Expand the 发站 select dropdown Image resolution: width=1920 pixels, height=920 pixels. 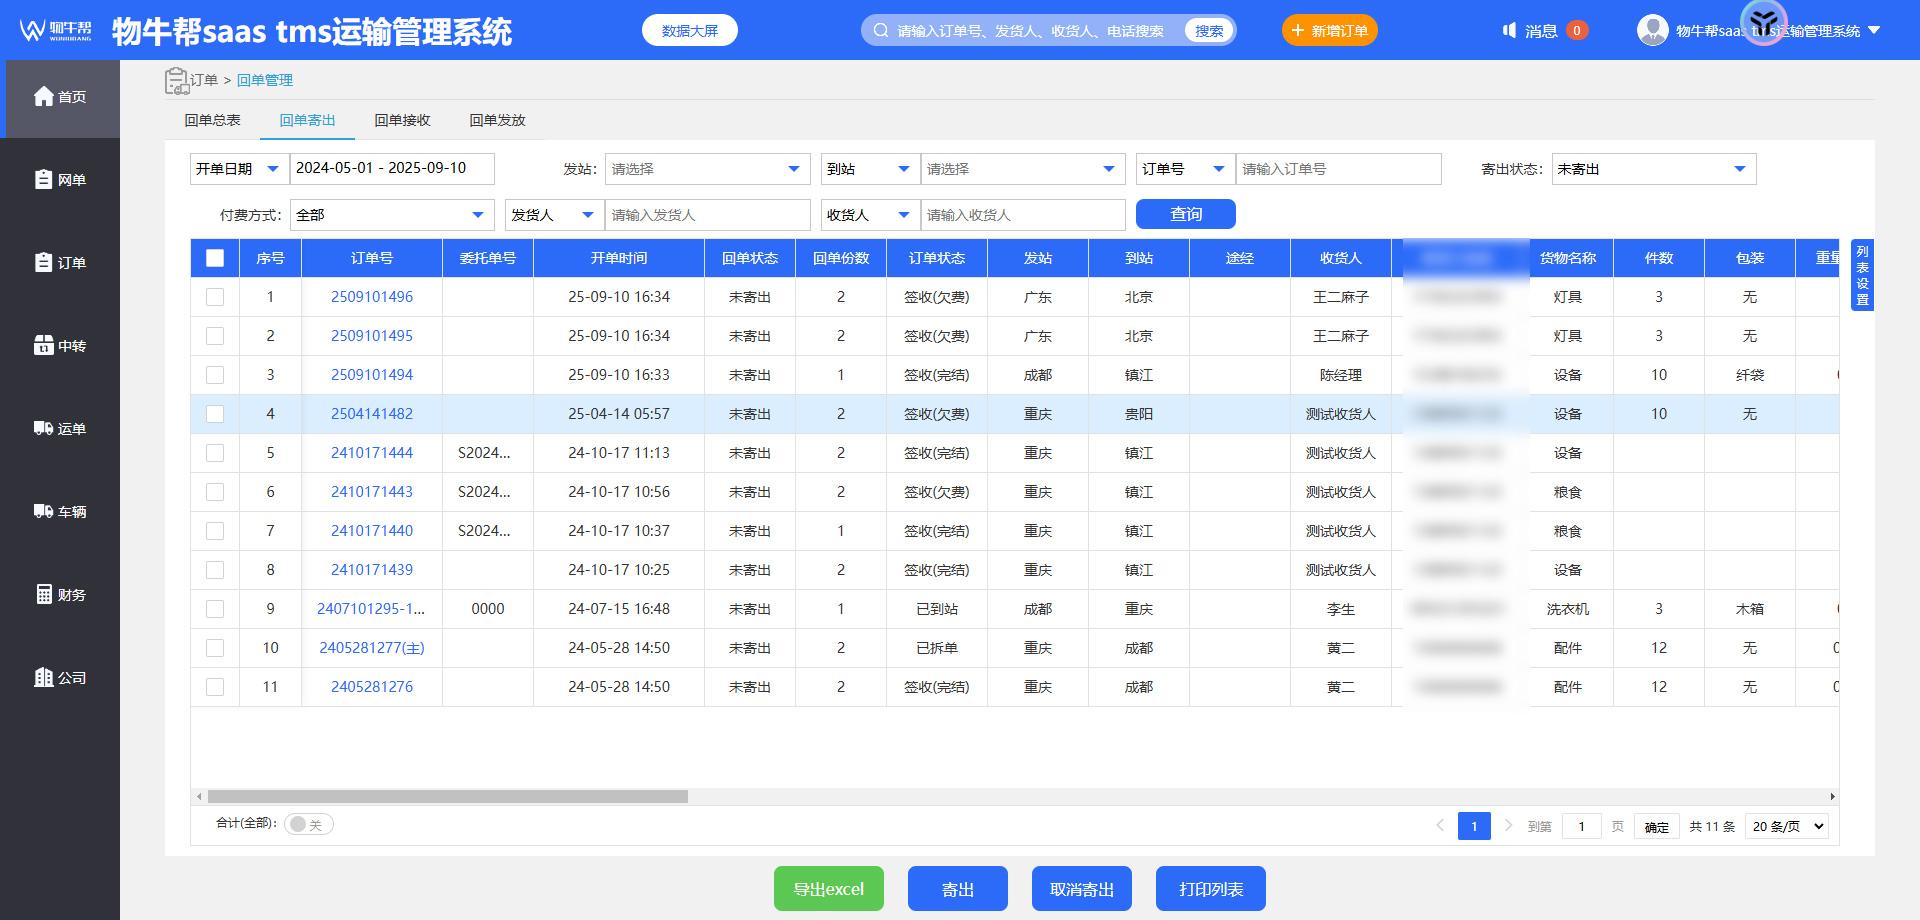click(707, 169)
